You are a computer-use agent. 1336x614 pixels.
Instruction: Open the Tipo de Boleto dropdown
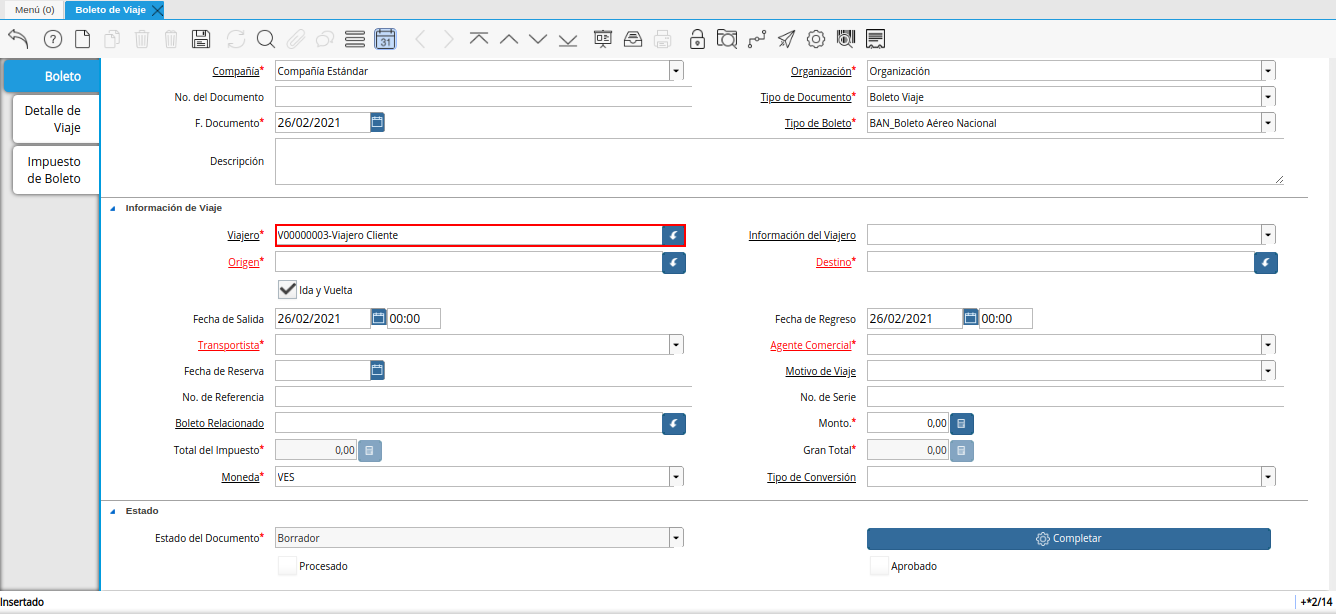point(1268,123)
